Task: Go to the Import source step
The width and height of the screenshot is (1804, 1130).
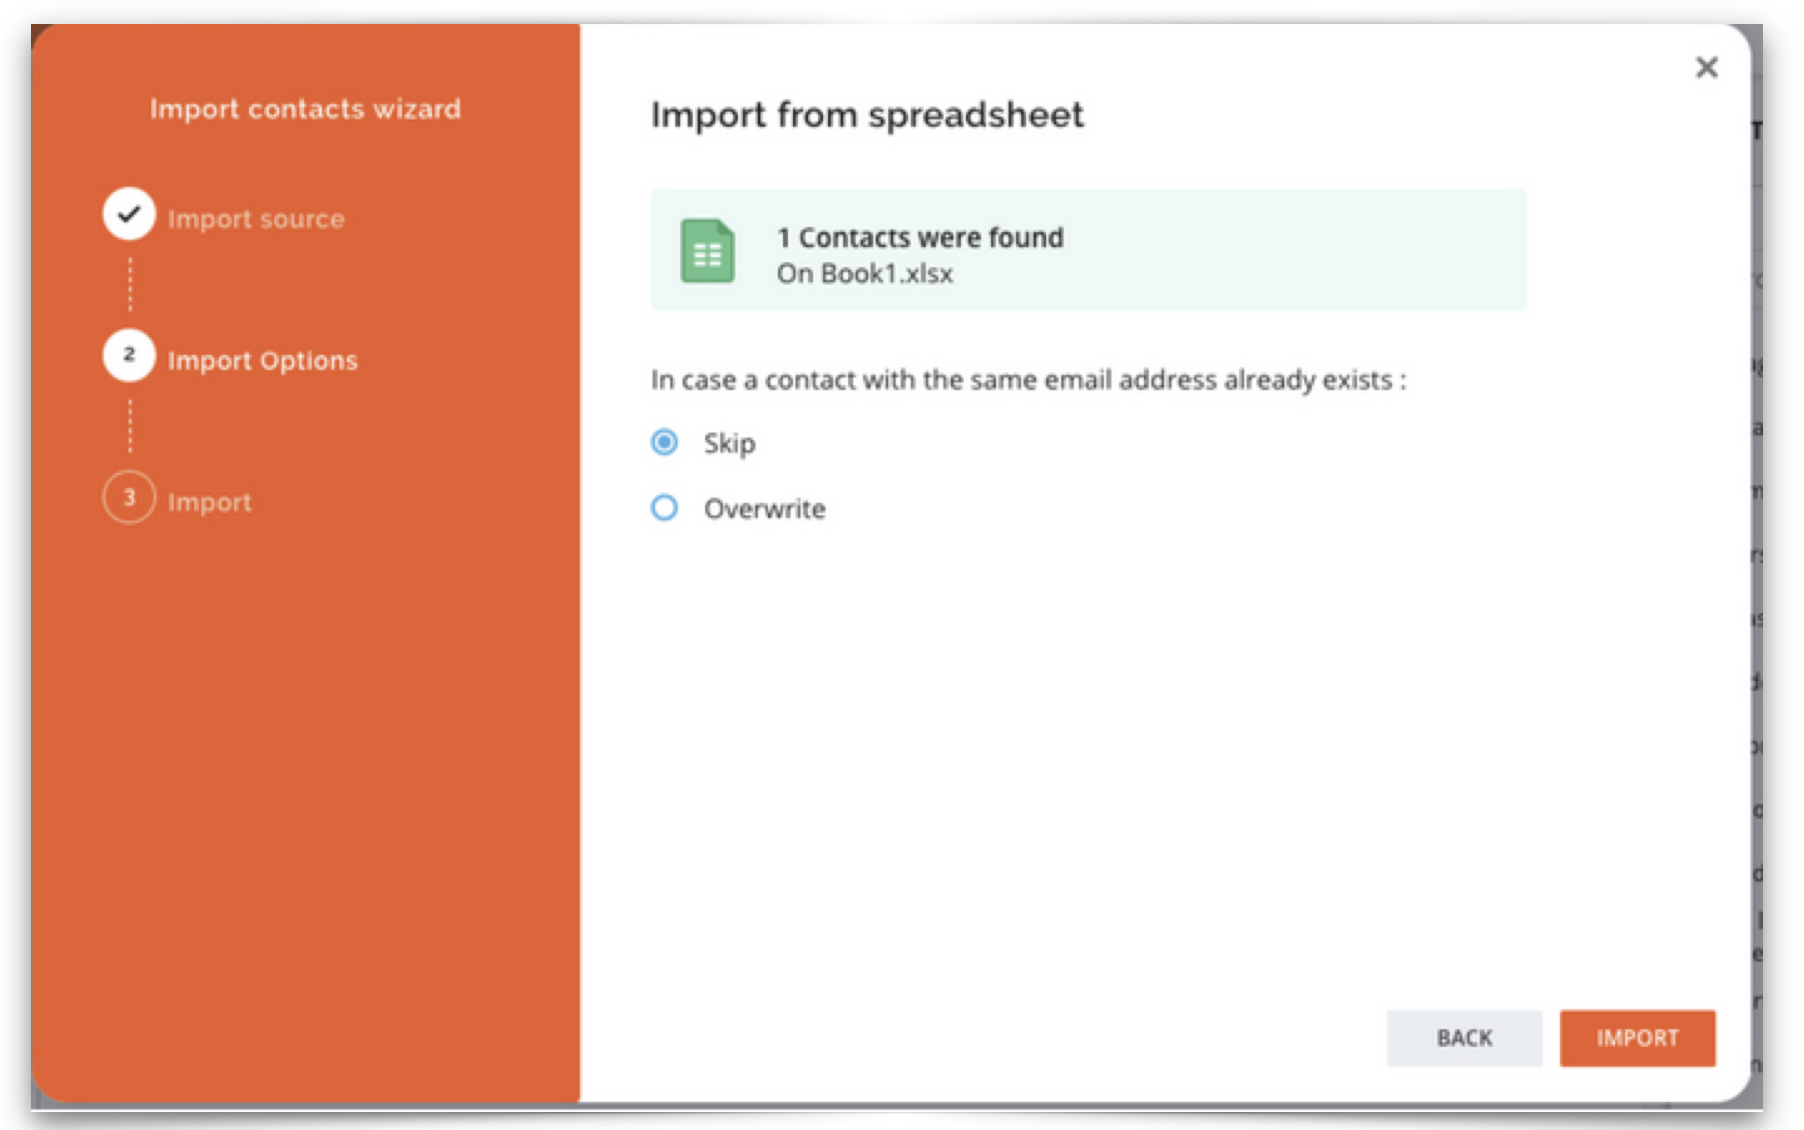Action: 256,219
